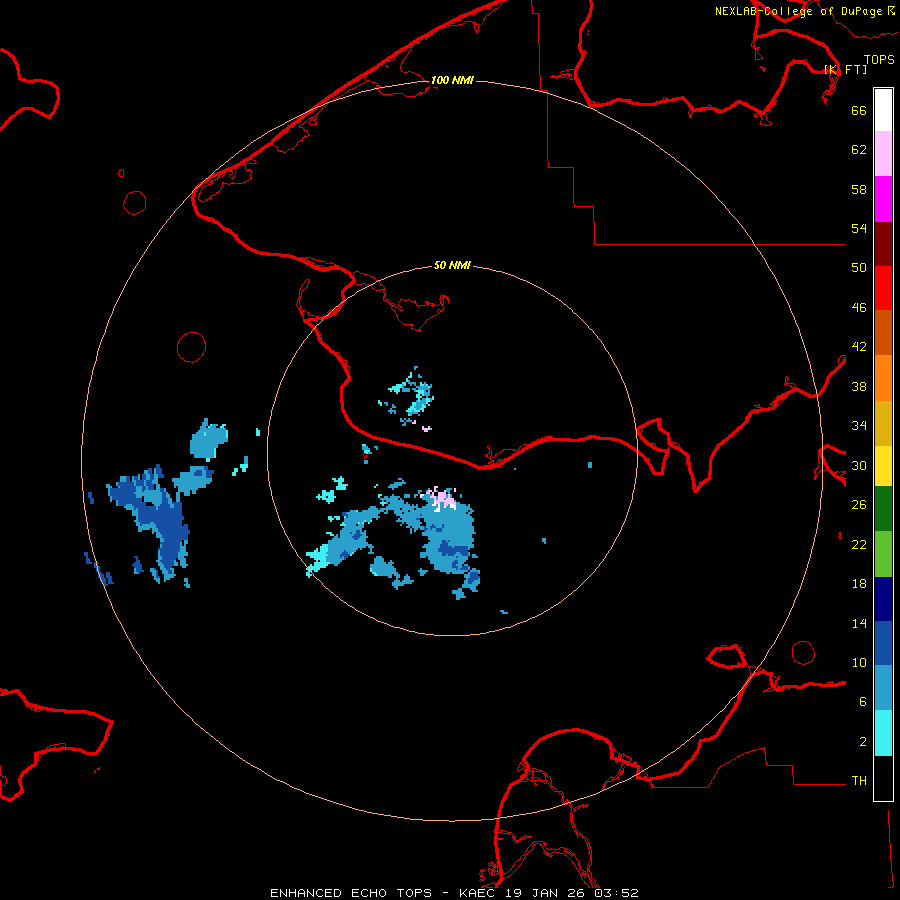
Task: Click the "[K FT]" units label
Action: click(x=845, y=69)
